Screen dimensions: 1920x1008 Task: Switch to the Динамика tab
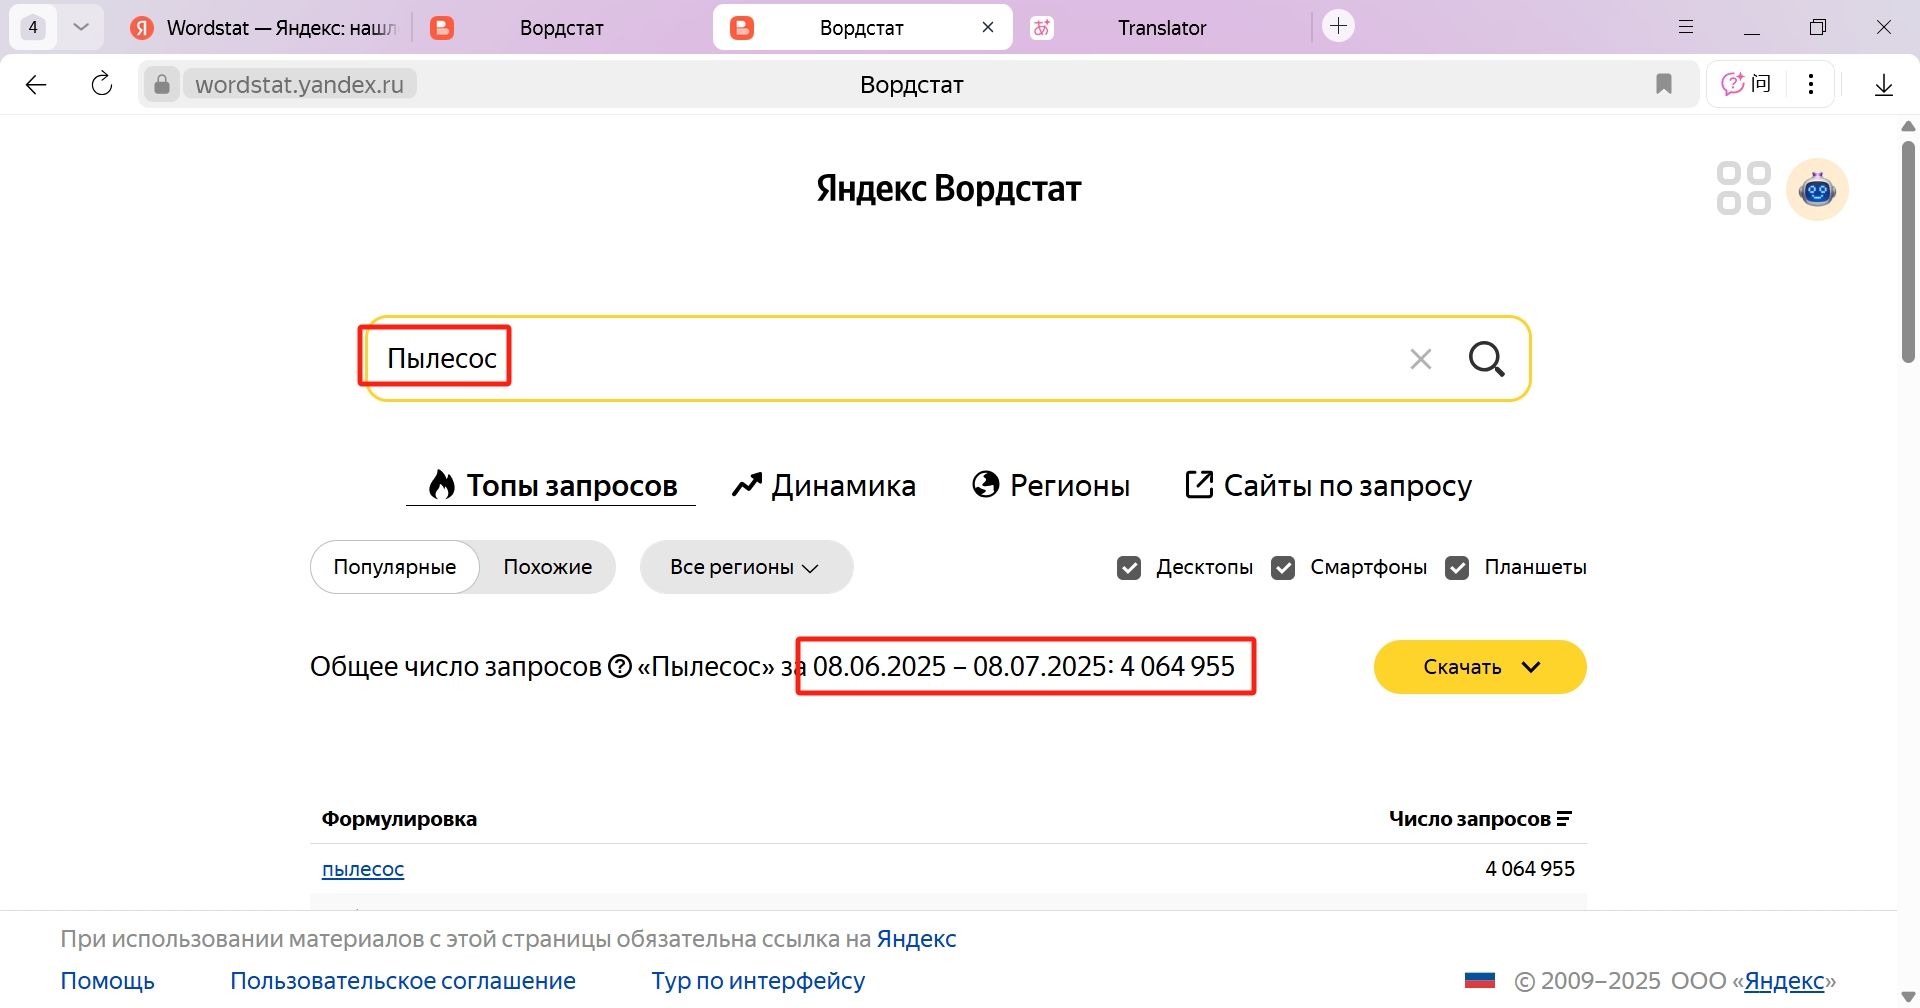824,485
